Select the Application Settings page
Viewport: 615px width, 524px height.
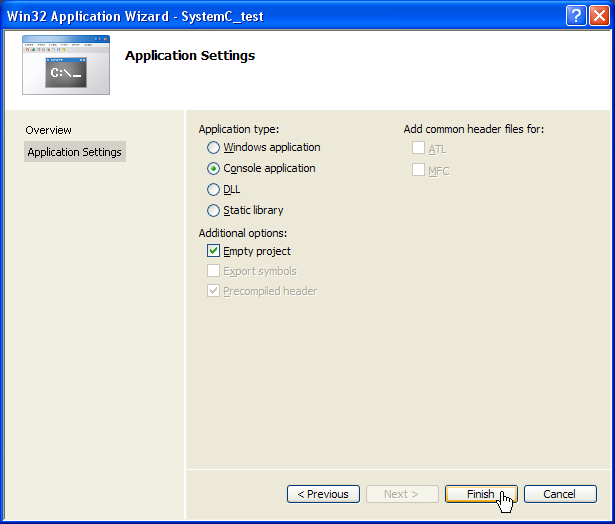pyautogui.click(x=75, y=152)
